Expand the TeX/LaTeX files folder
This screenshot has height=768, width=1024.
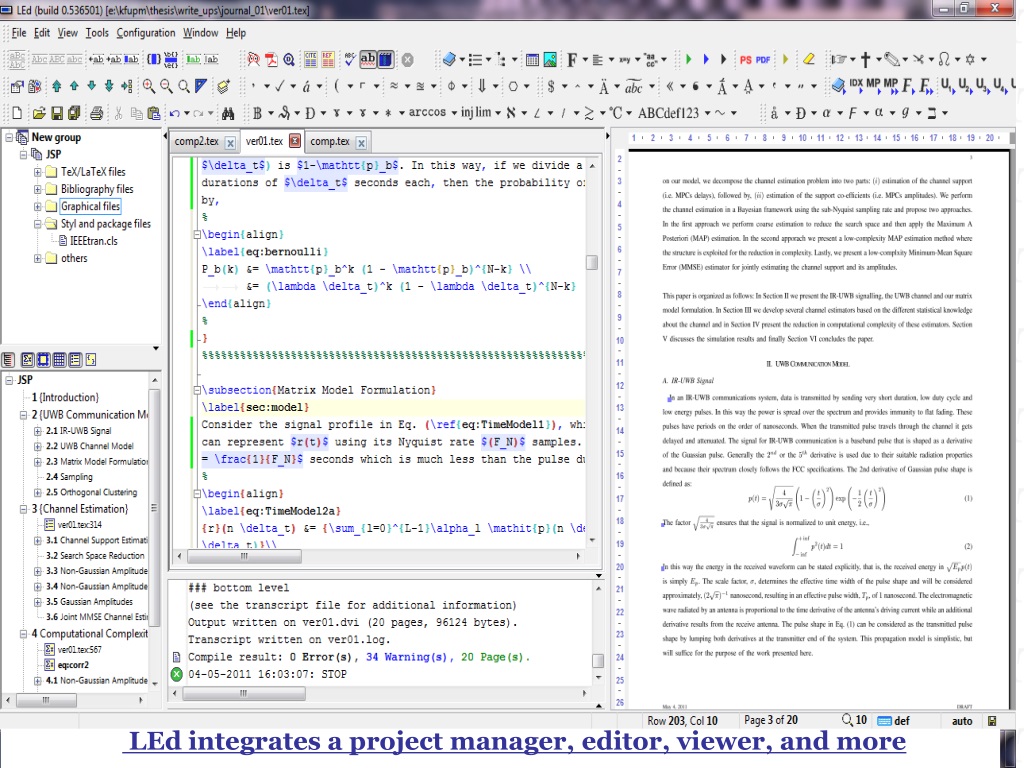[38, 172]
